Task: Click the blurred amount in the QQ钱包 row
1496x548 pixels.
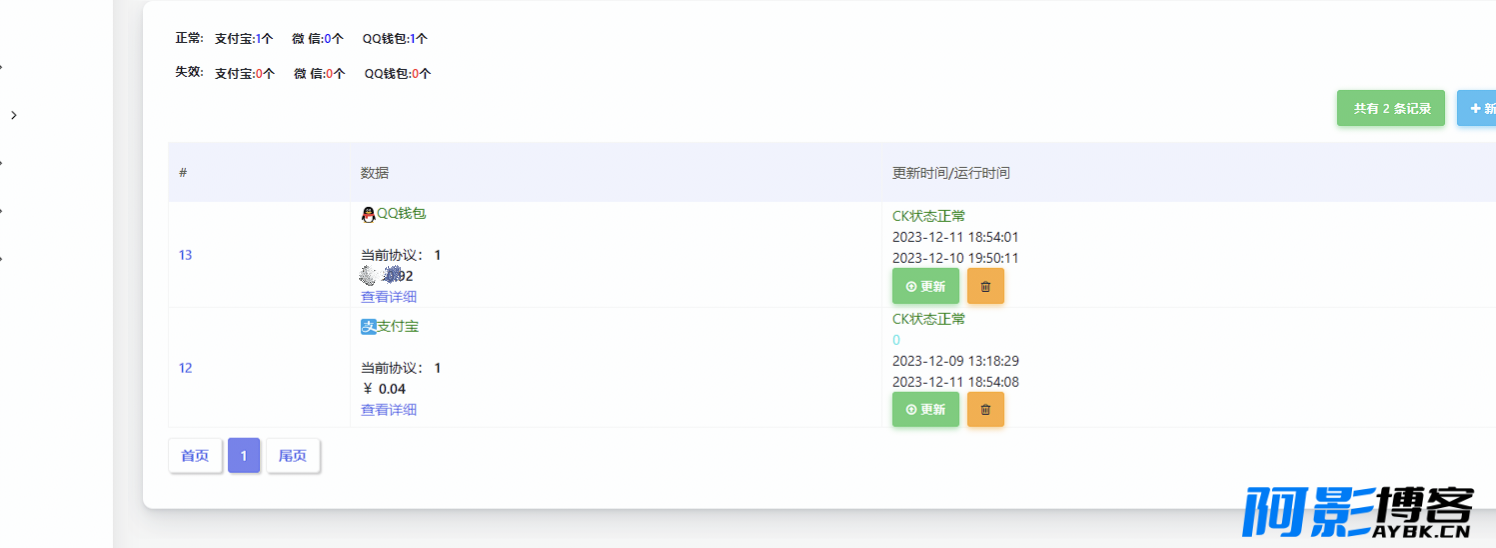Action: (x=387, y=276)
